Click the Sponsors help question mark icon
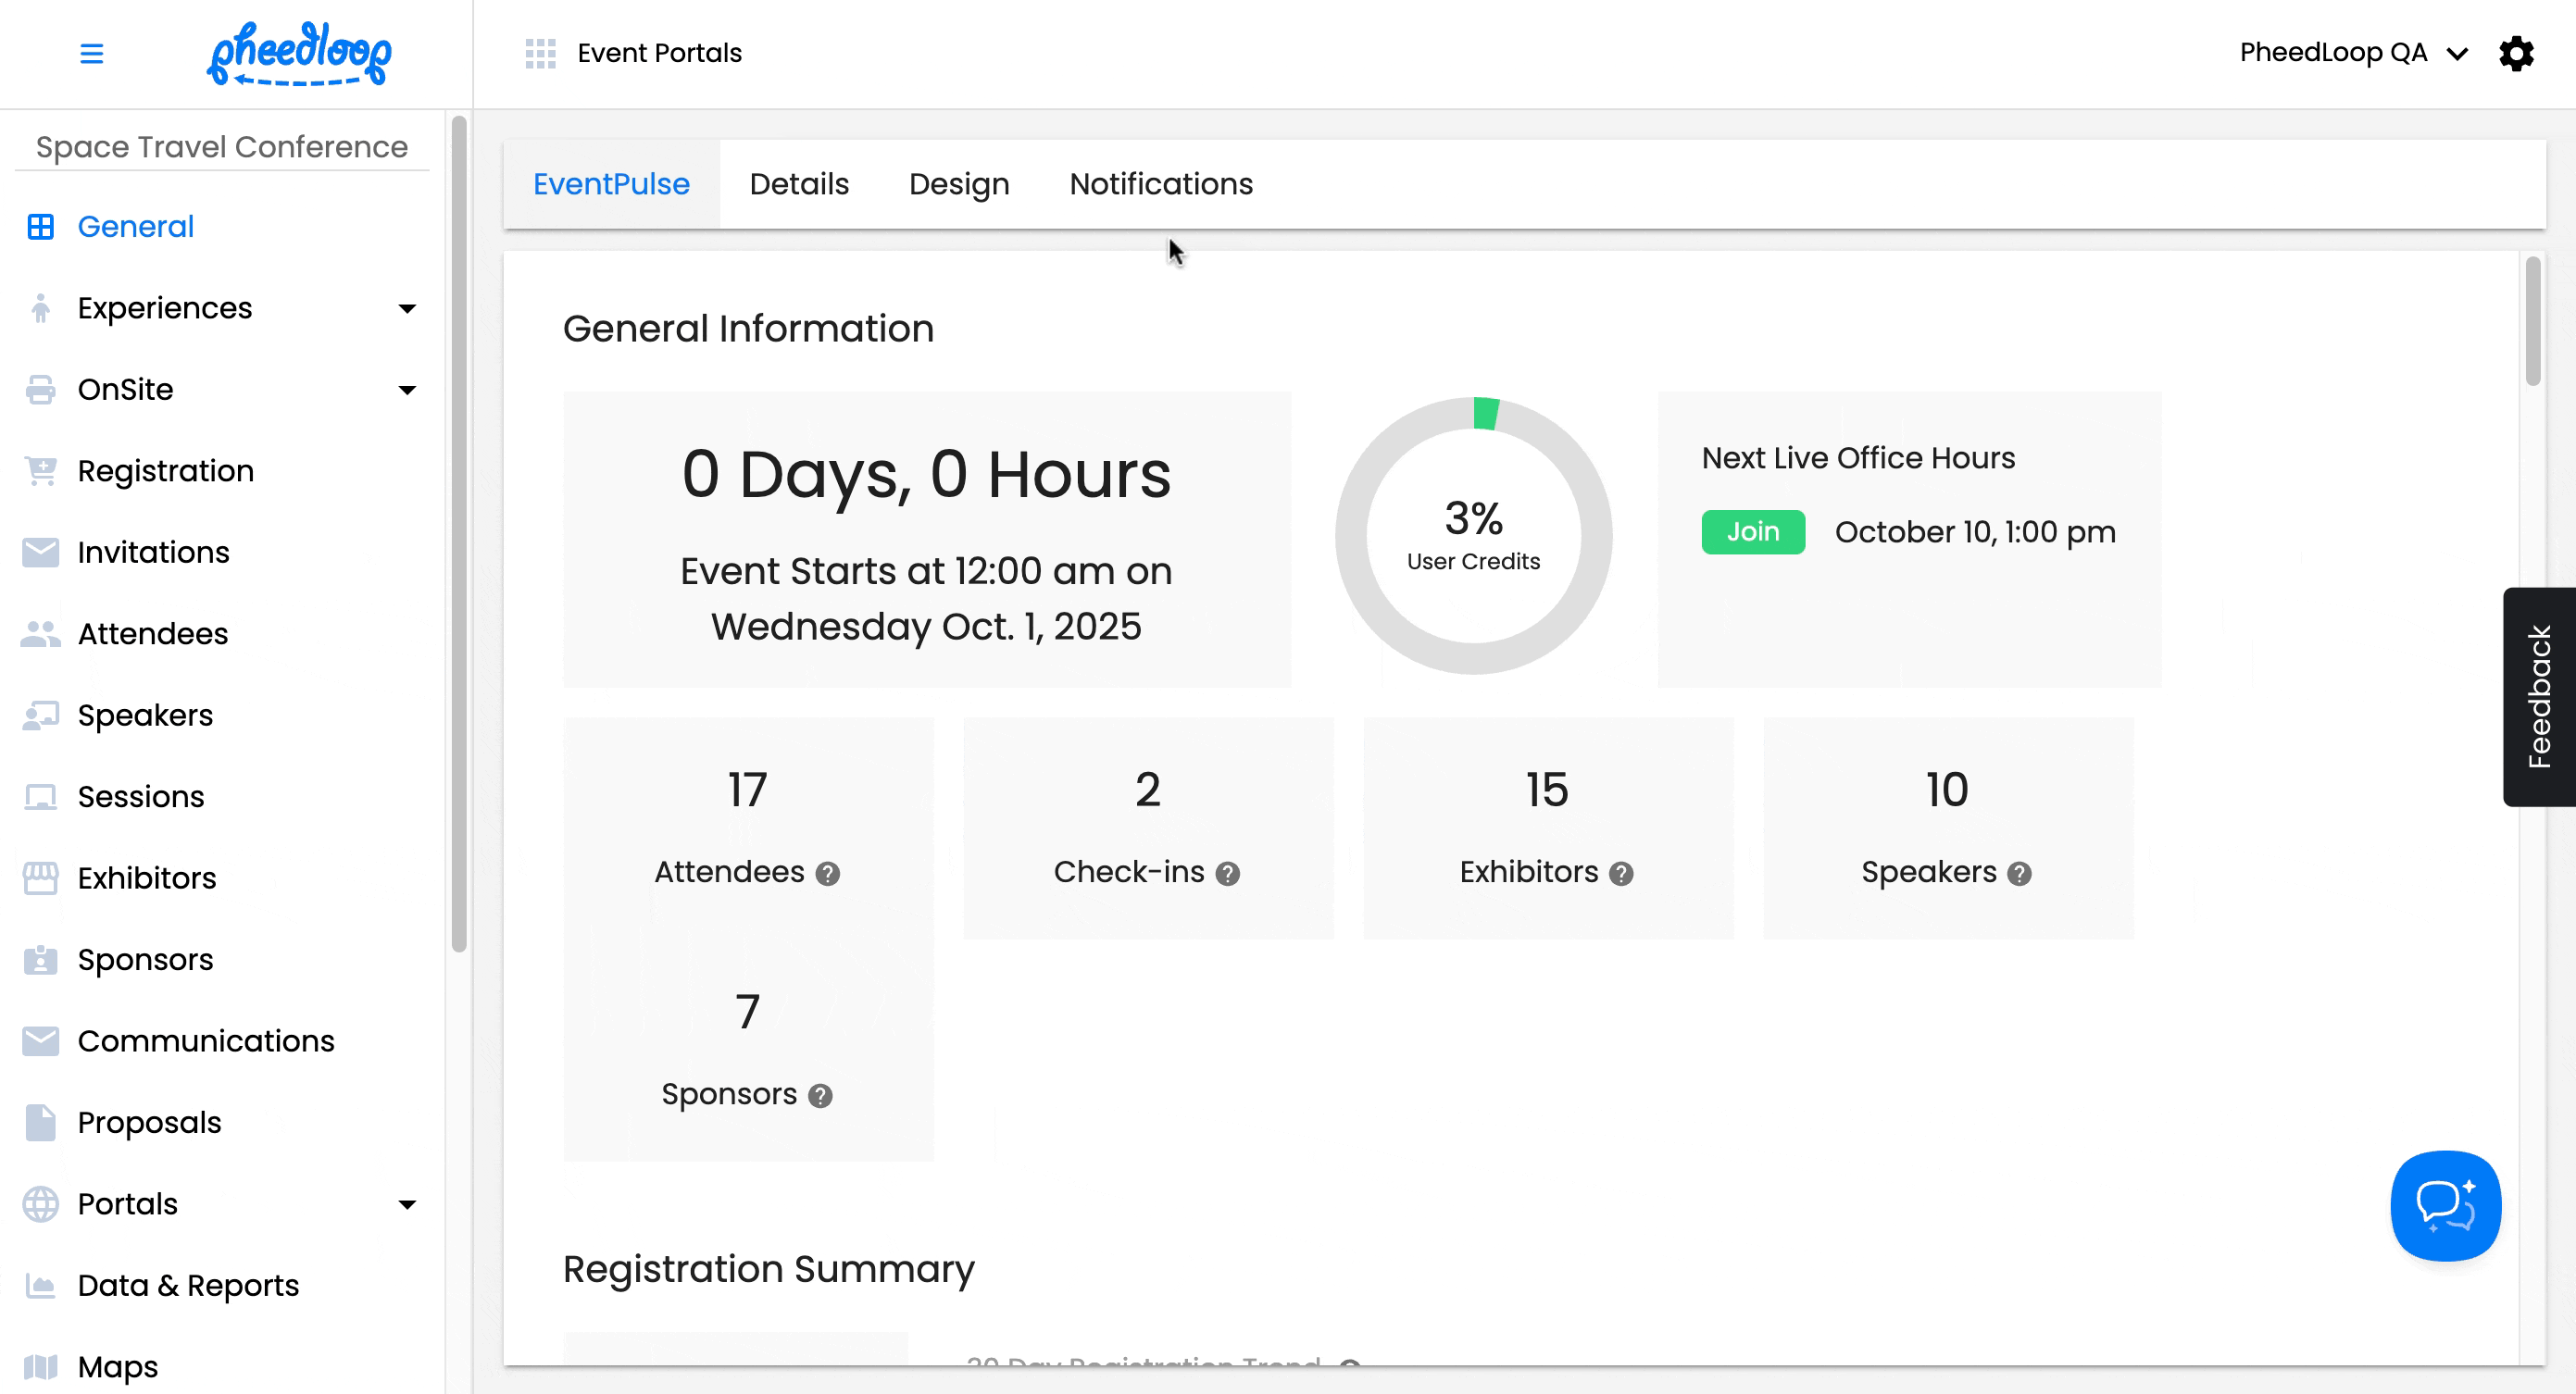The width and height of the screenshot is (2576, 1394). point(820,1095)
